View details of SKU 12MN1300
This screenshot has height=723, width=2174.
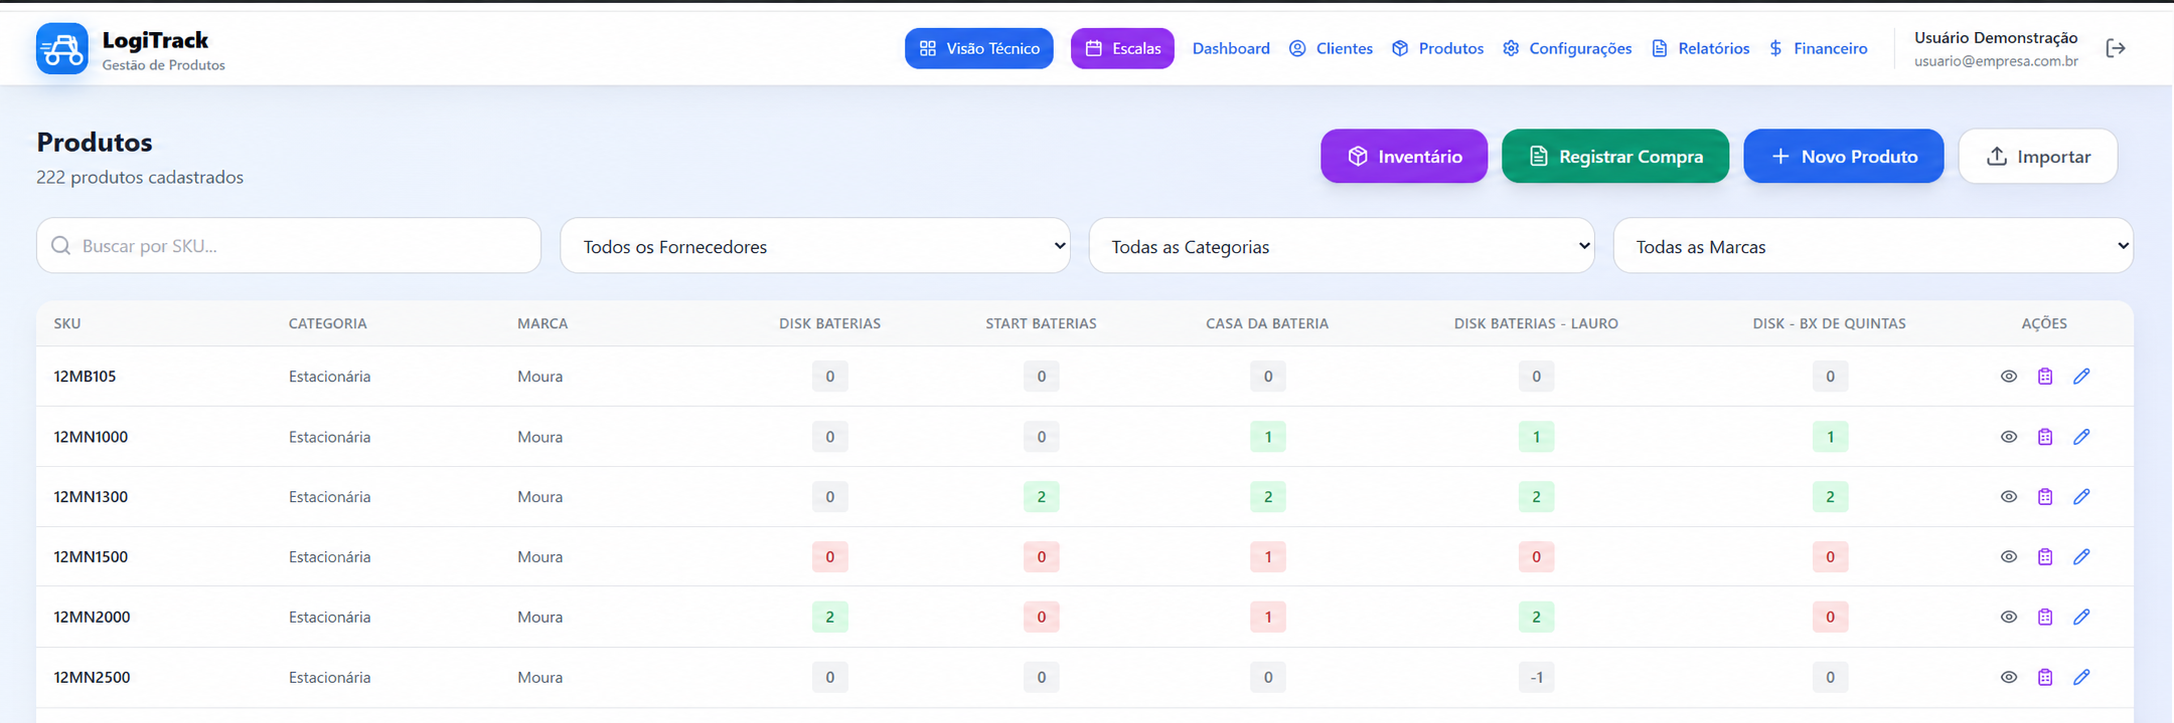2008,497
